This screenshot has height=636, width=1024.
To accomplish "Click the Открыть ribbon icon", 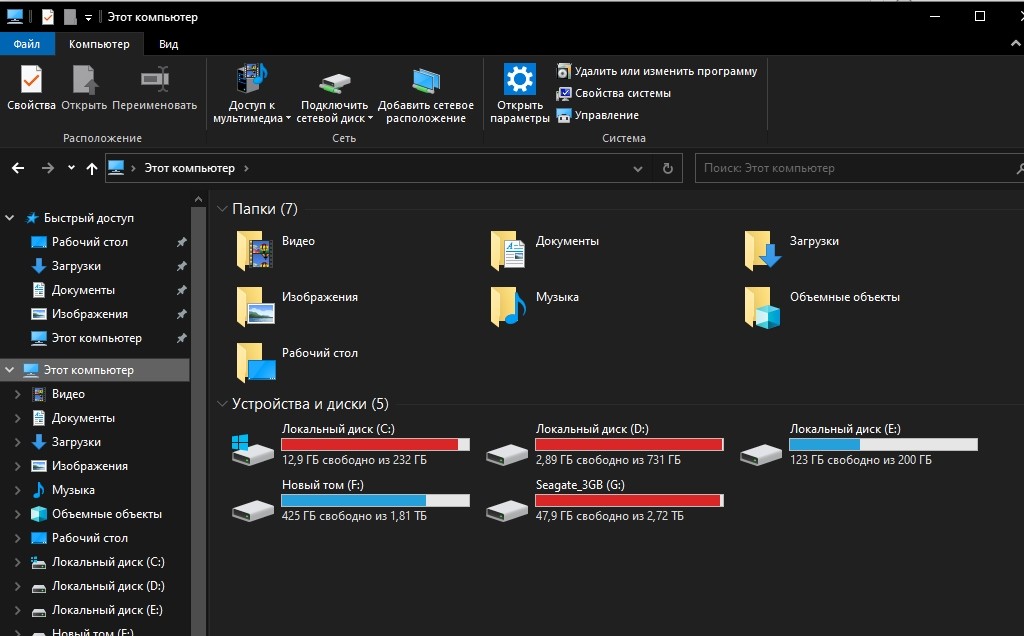I will click(84, 80).
